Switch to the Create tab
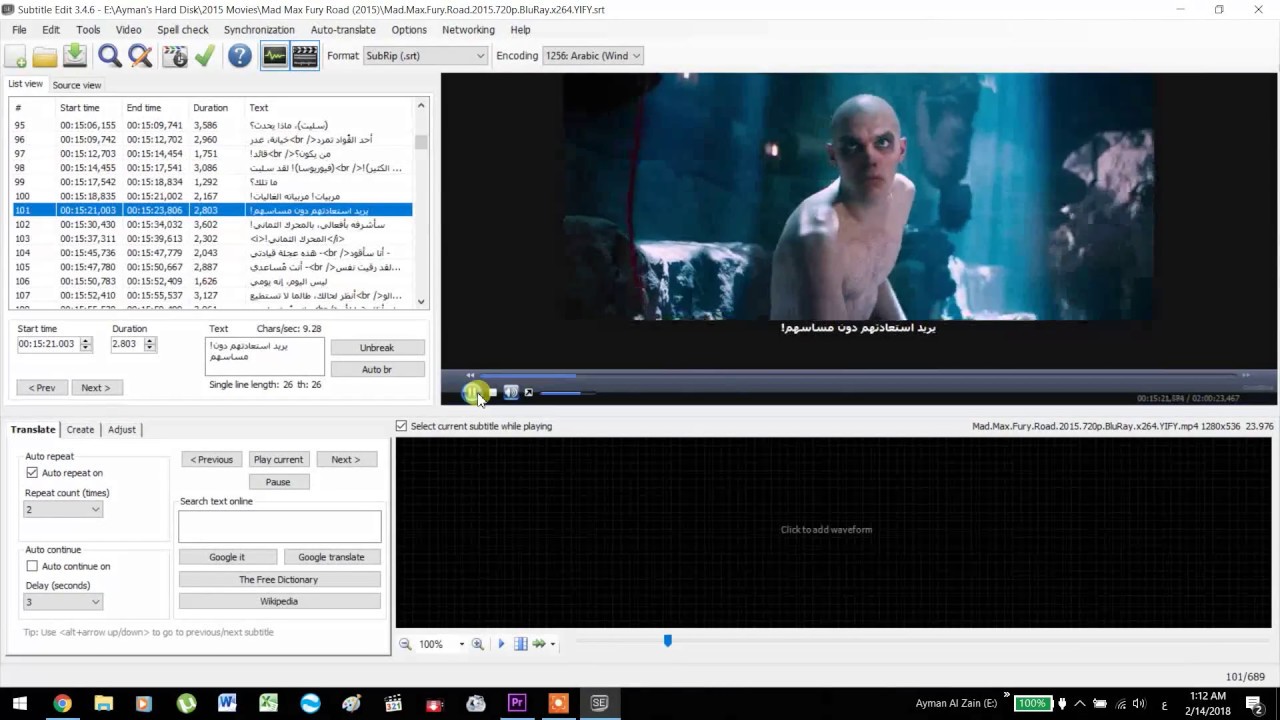This screenshot has width=1280, height=720. coord(80,429)
